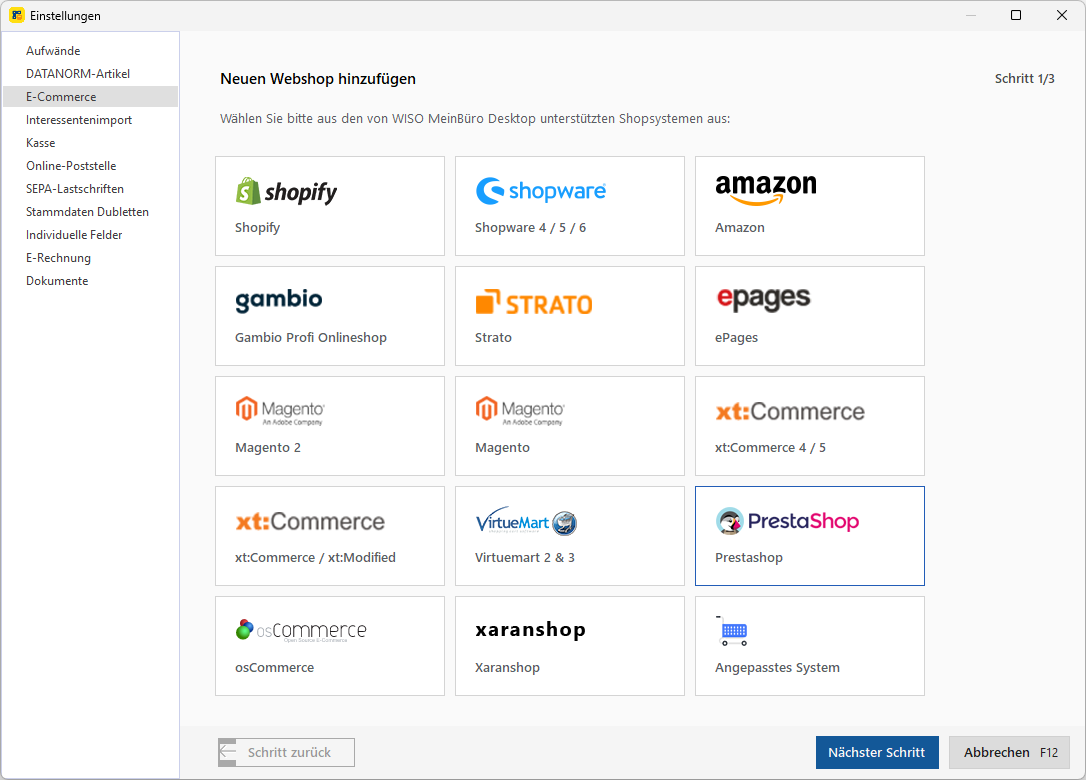Image resolution: width=1086 pixels, height=780 pixels.
Task: Click 'Angepasstes System' label
Action: click(x=777, y=668)
